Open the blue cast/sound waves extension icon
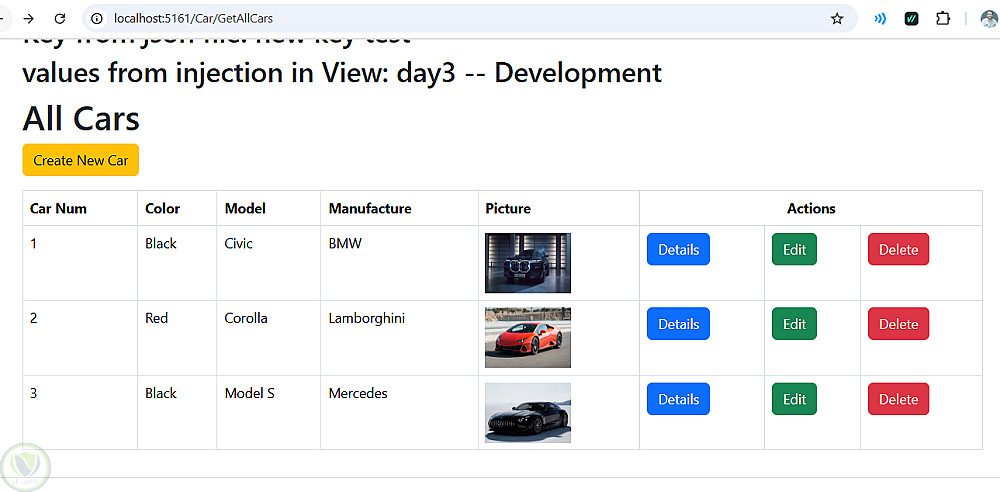 (880, 19)
